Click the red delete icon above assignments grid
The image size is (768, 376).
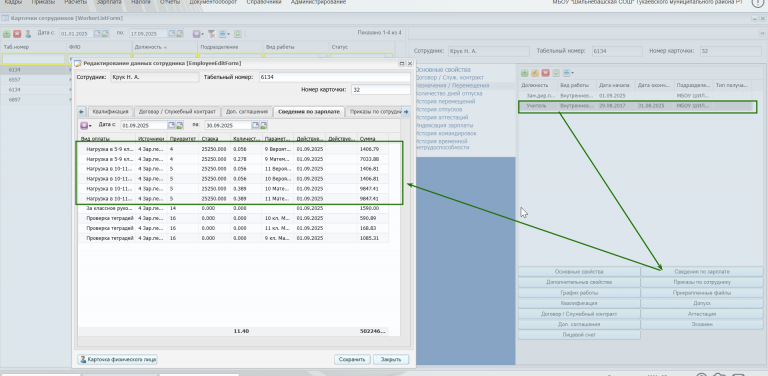(x=546, y=73)
